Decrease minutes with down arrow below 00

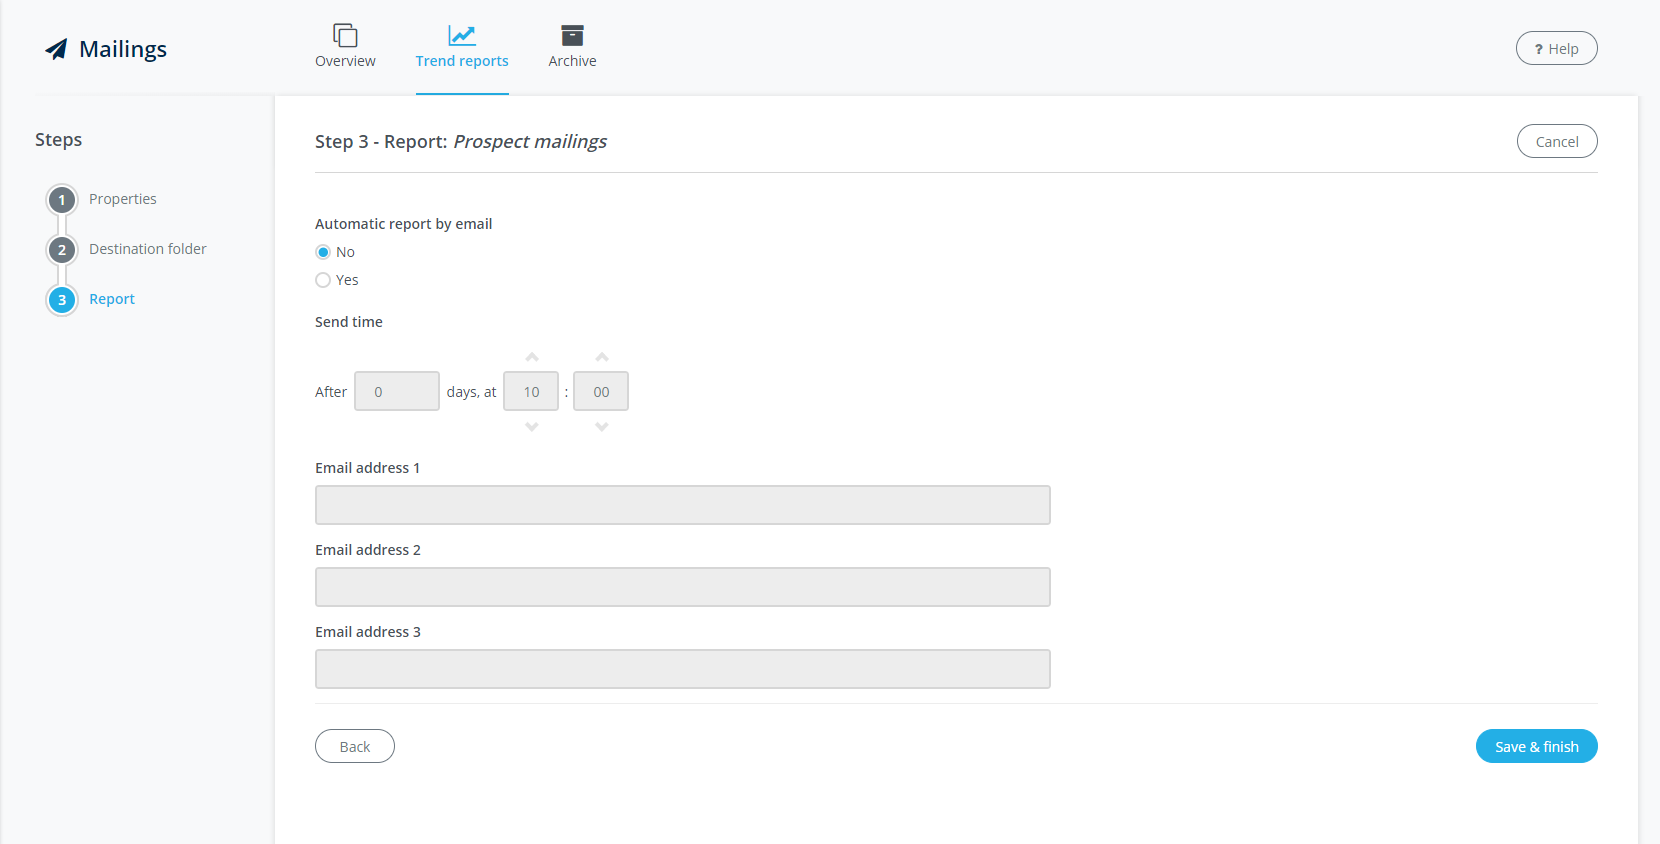click(602, 427)
